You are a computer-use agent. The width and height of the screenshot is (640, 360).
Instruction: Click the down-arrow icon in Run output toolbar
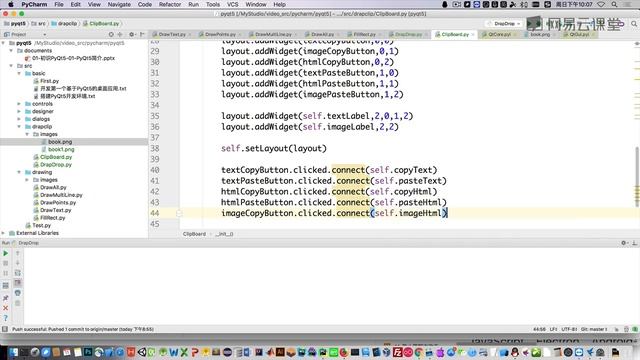(x=18, y=263)
